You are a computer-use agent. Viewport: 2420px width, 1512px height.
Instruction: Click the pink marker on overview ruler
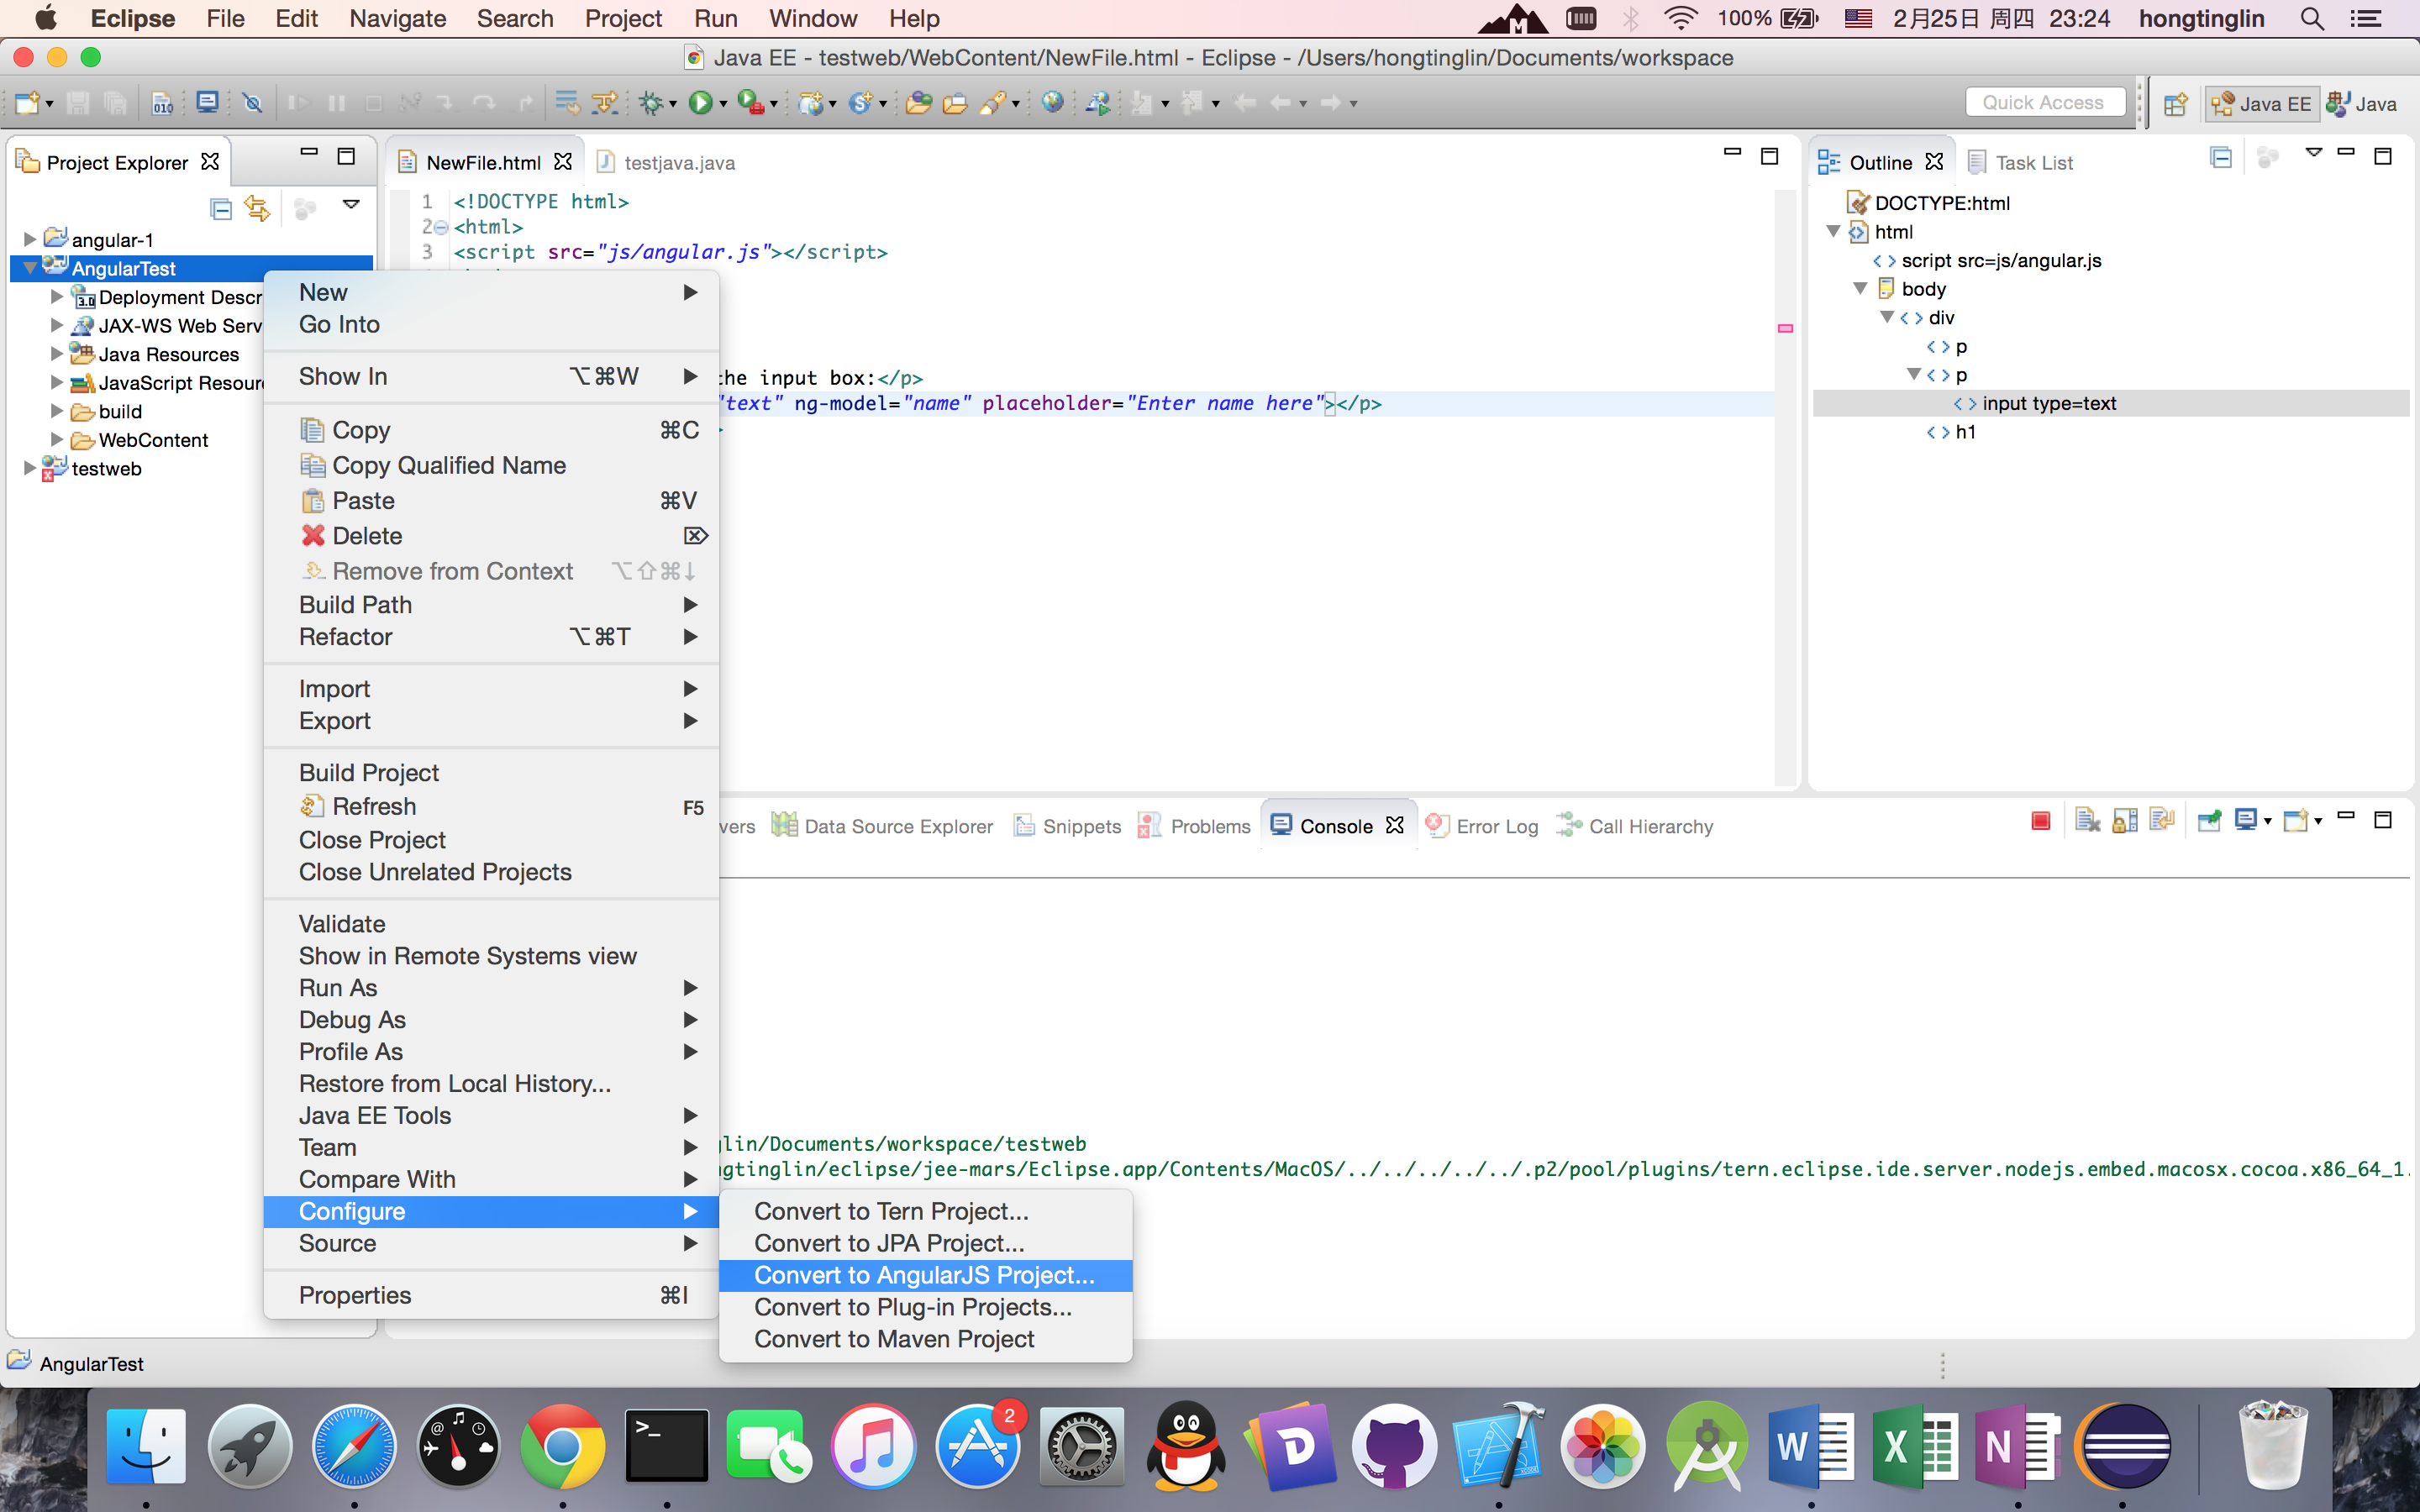click(1785, 328)
